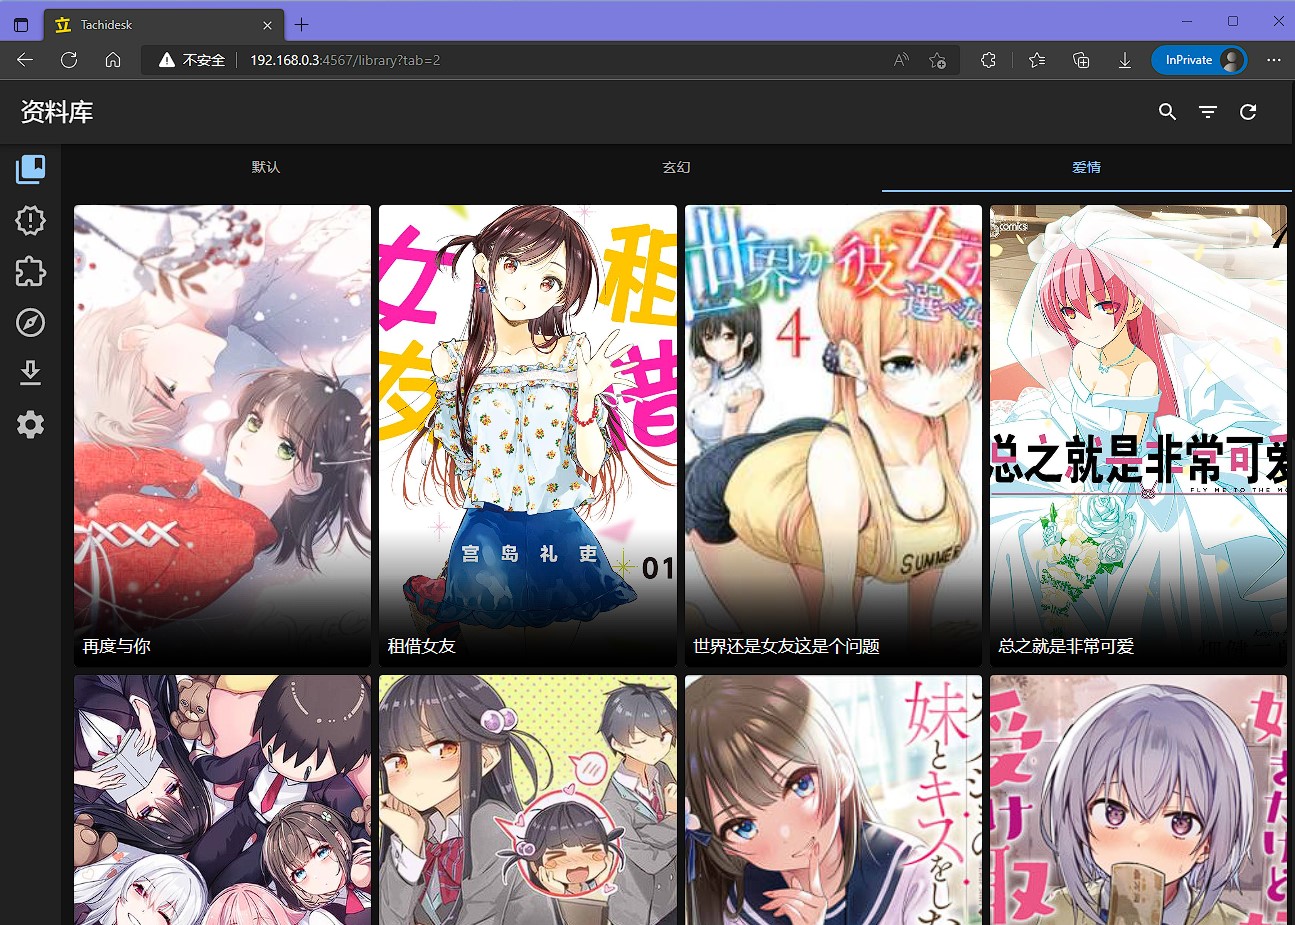Go back with browser back arrow
This screenshot has width=1295, height=925.
[25, 60]
